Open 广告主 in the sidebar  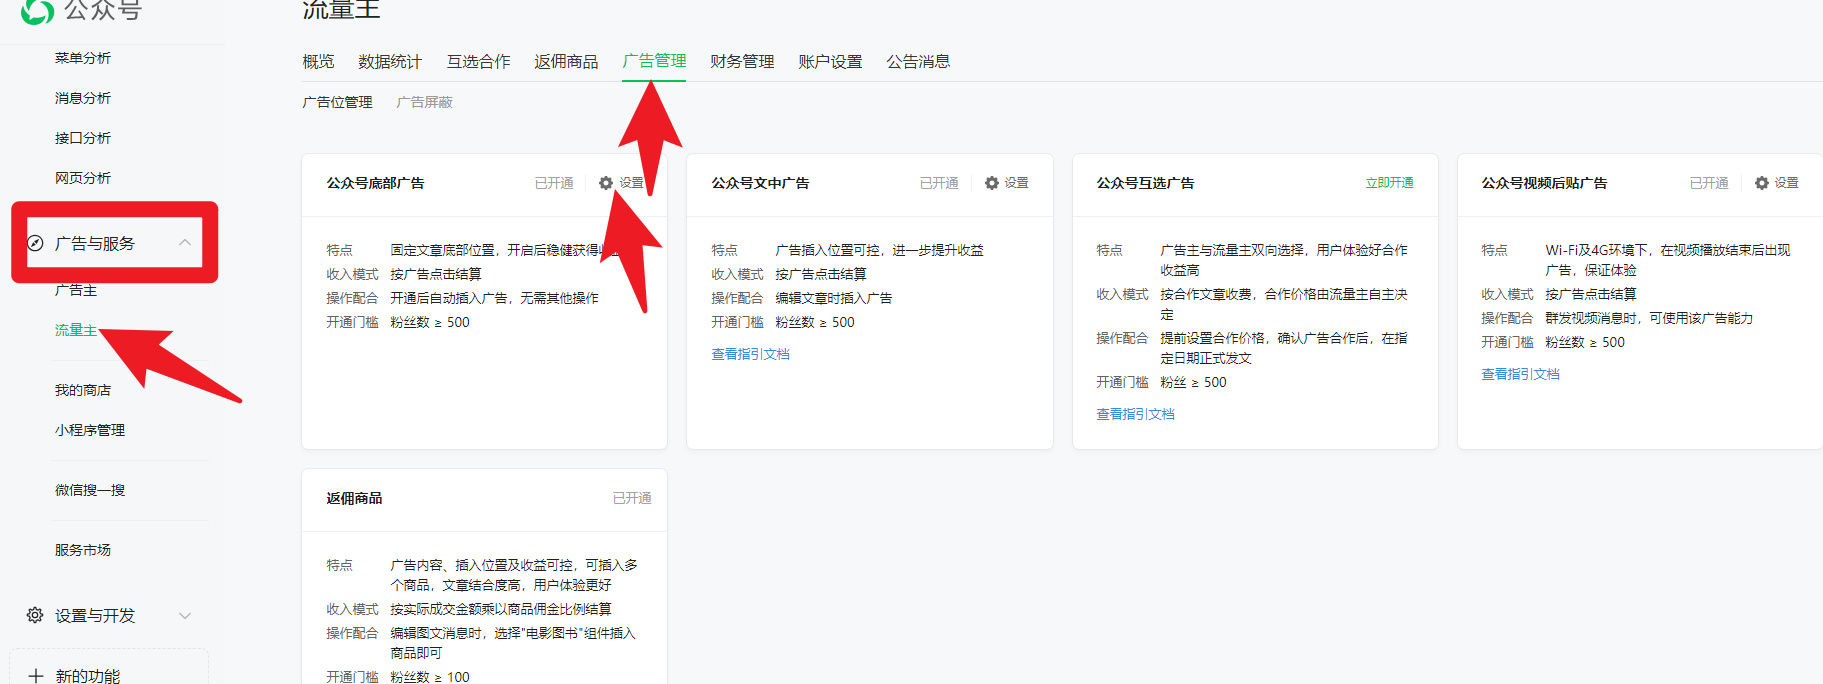[76, 290]
